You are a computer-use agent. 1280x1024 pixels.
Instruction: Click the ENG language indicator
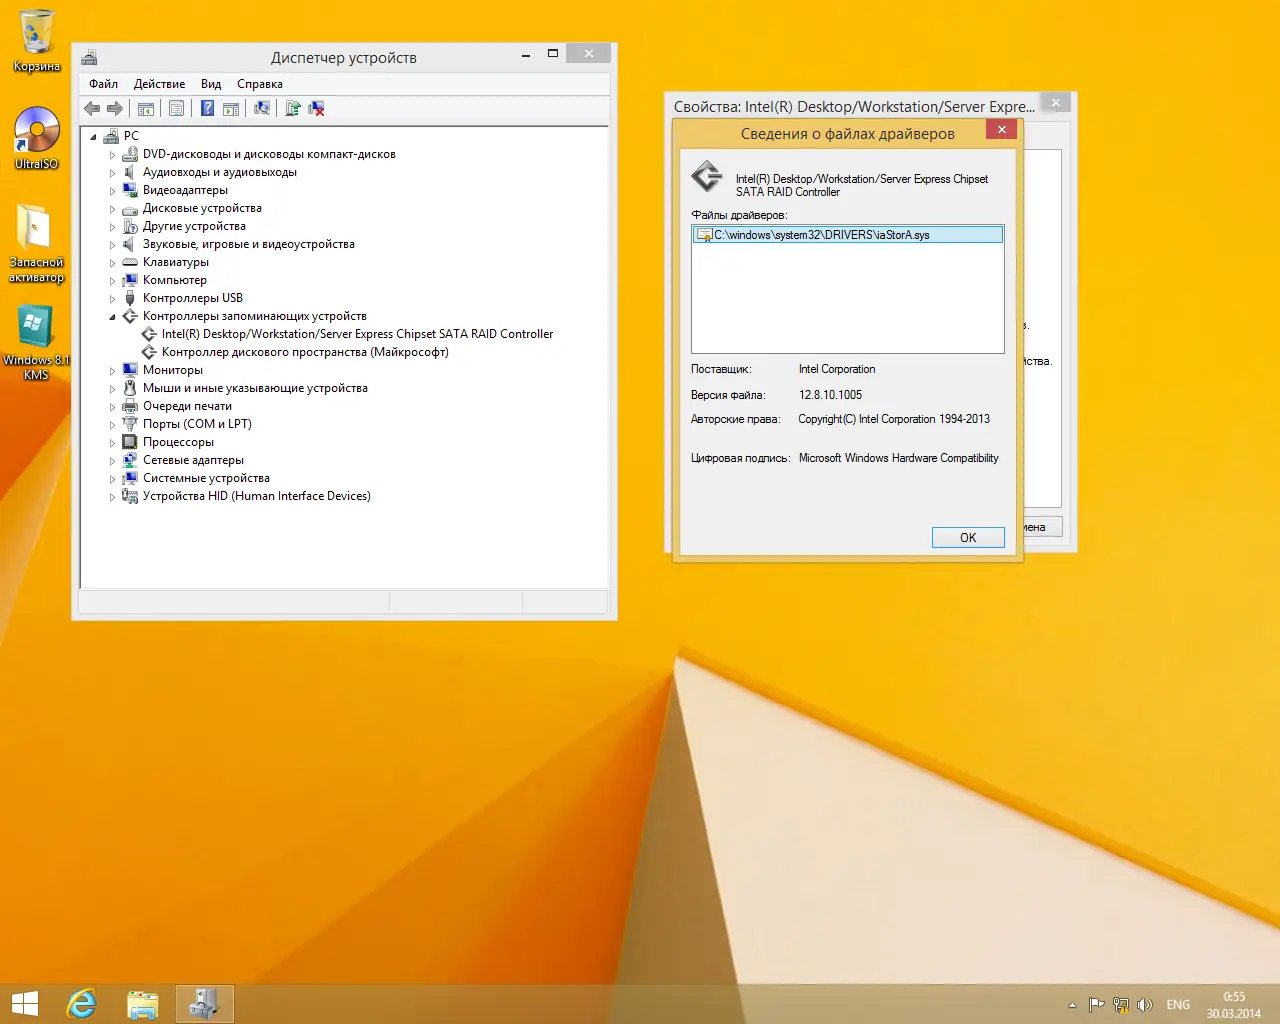tap(1178, 1005)
